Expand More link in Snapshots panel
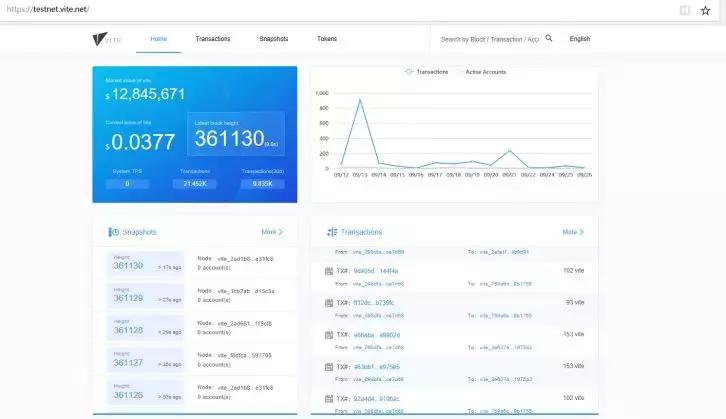 click(x=272, y=232)
